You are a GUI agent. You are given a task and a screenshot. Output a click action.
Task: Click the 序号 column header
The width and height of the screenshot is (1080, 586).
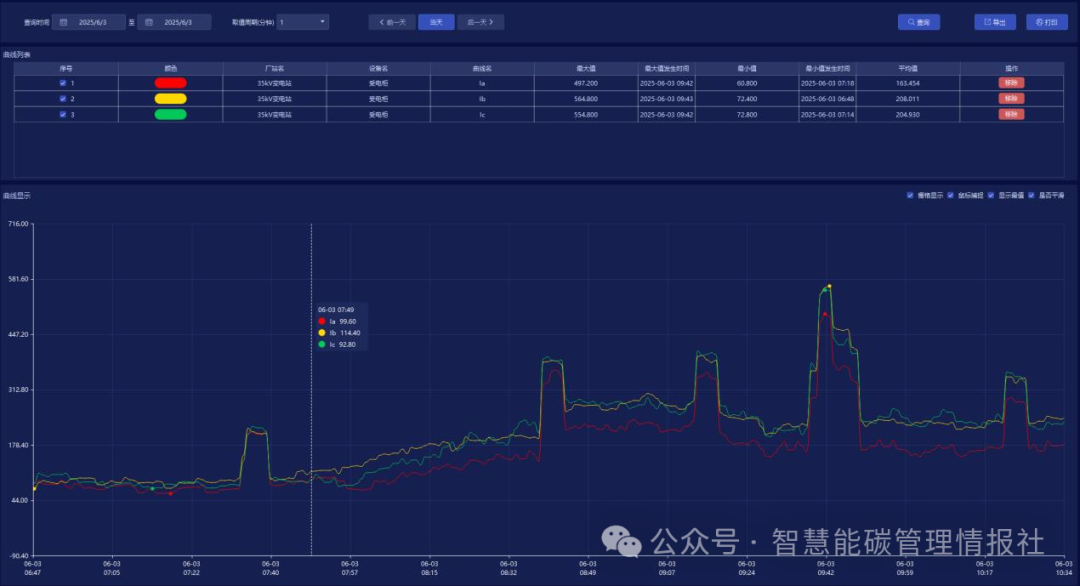point(66,68)
